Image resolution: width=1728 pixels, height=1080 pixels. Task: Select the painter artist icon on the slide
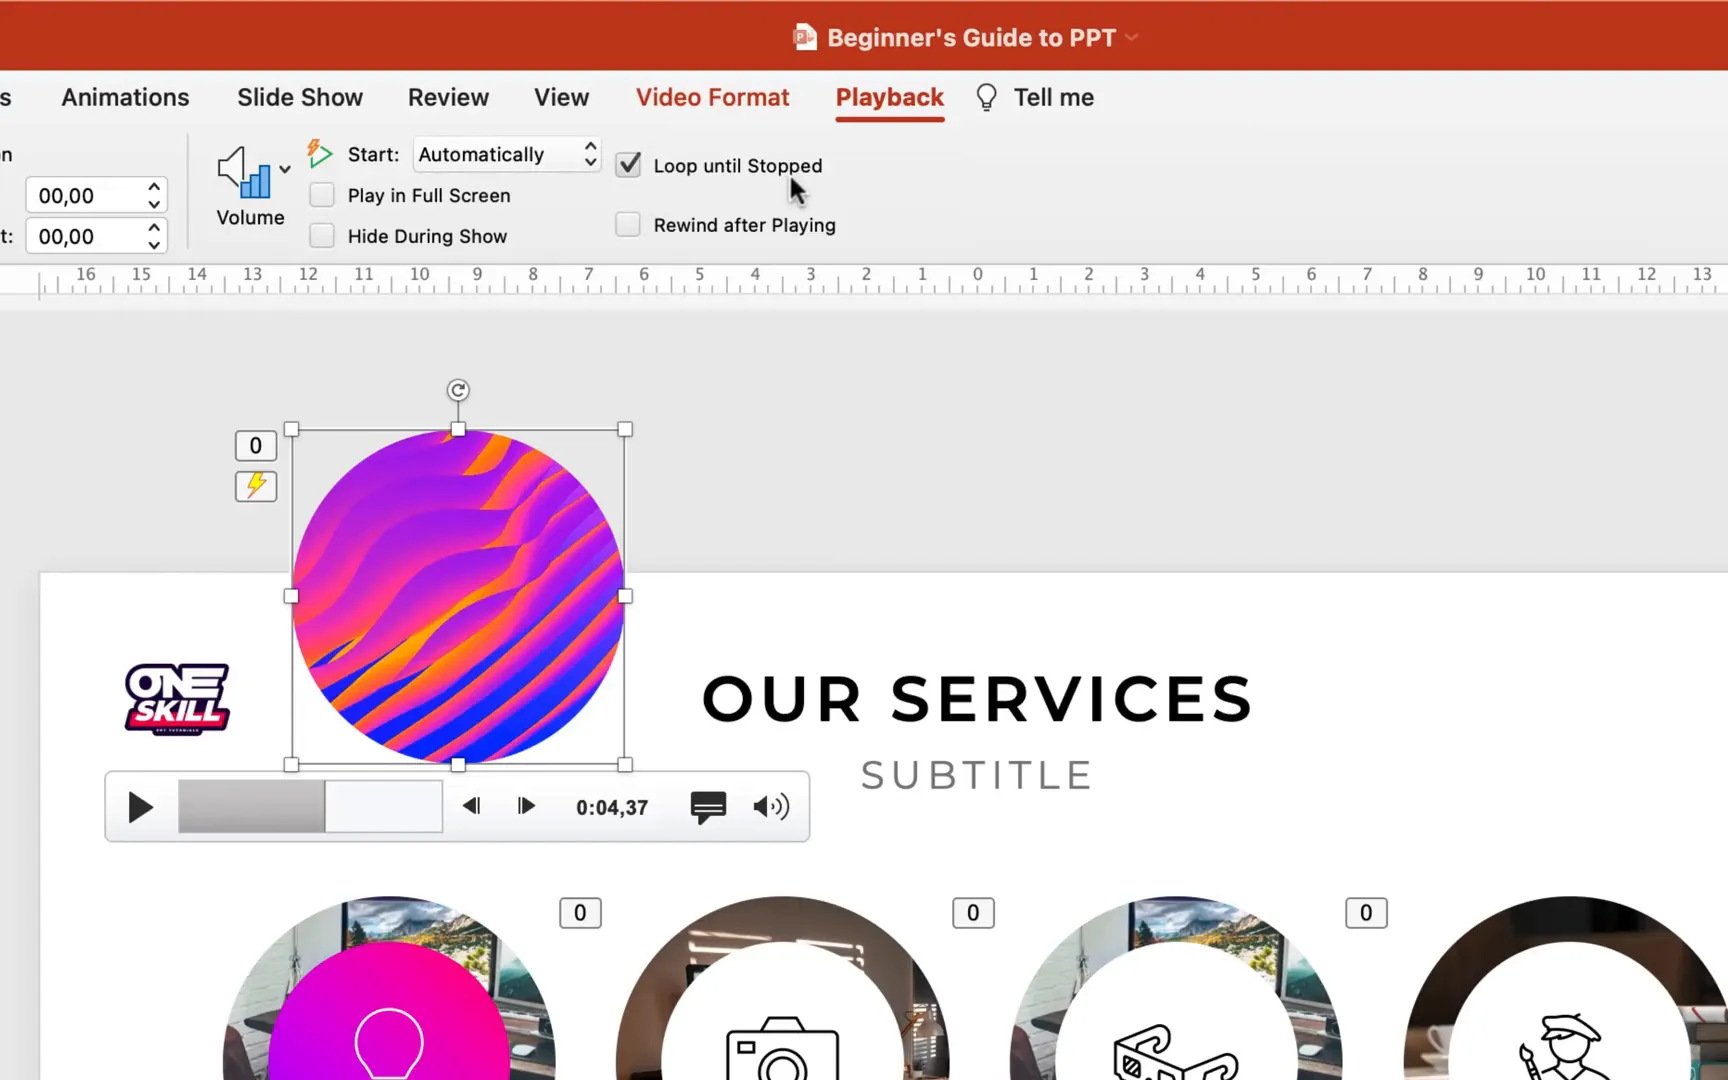(x=1565, y=1047)
